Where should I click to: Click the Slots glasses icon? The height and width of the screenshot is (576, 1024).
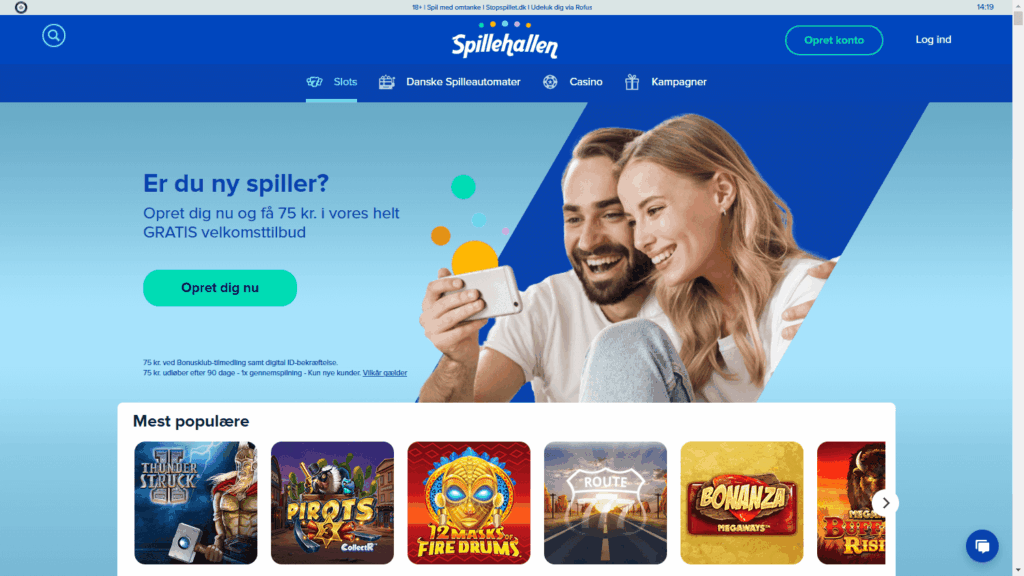(x=314, y=82)
